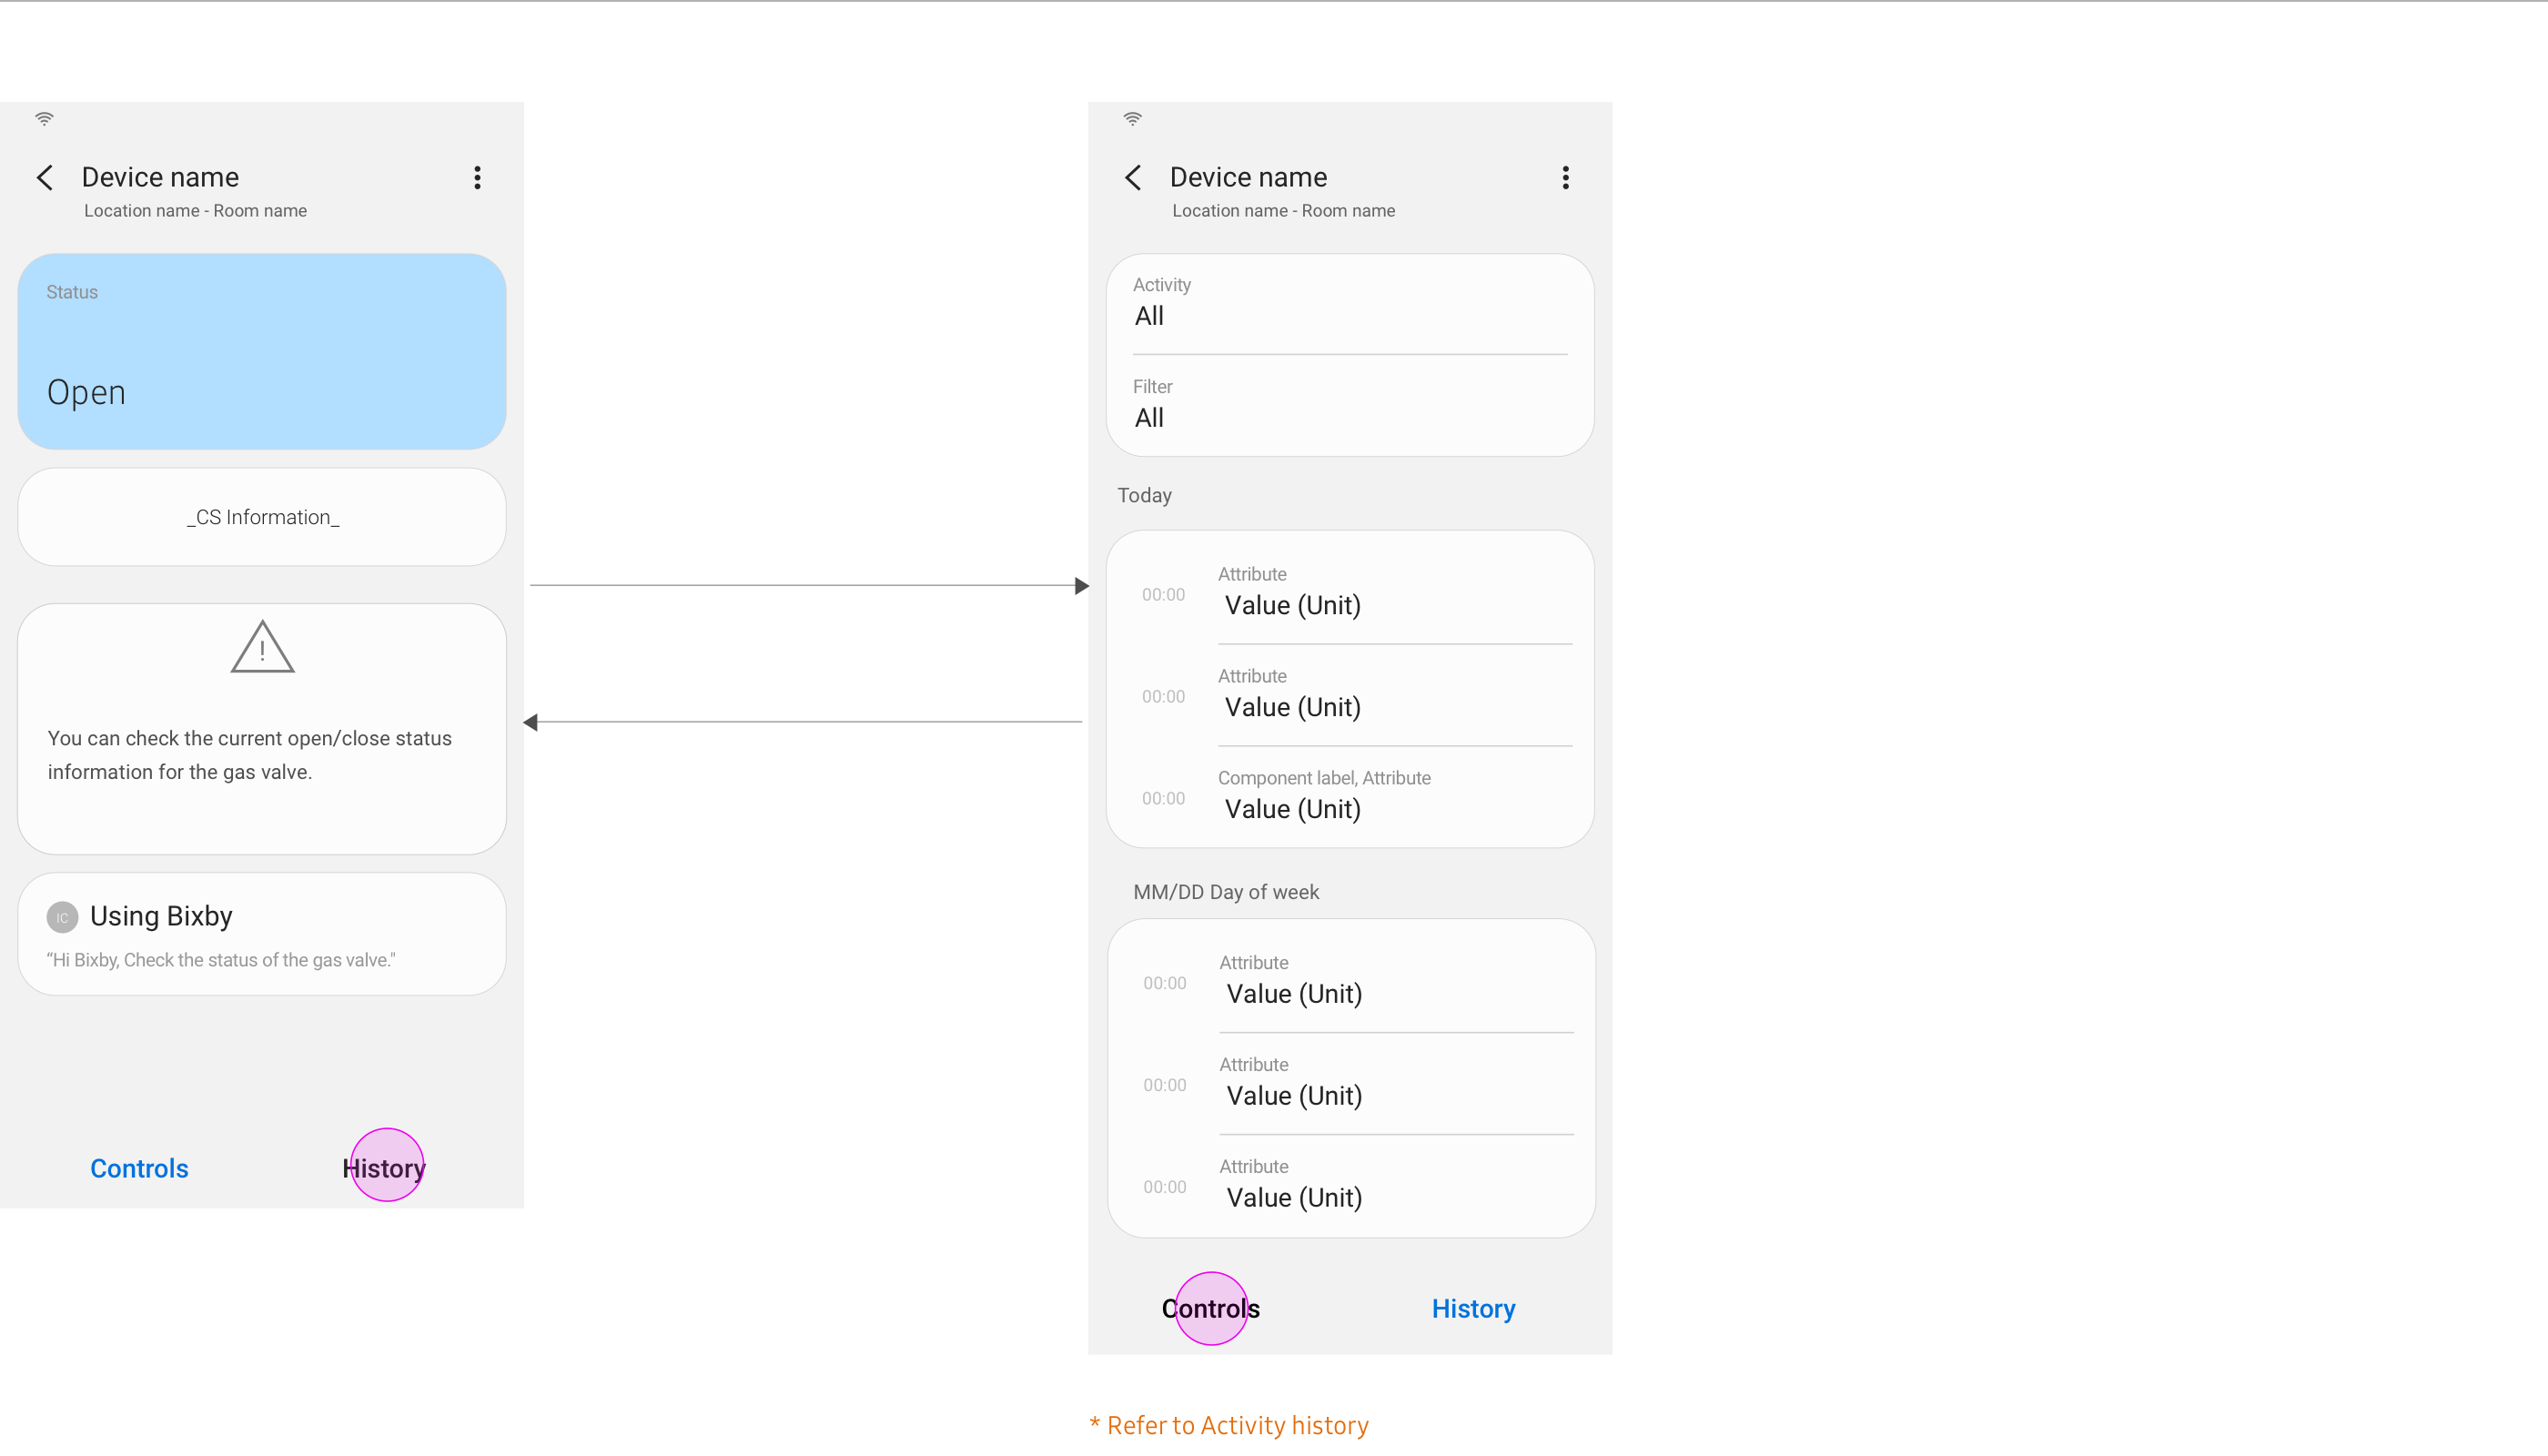
Task: Switch to History tab on left screen
Action: (385, 1168)
